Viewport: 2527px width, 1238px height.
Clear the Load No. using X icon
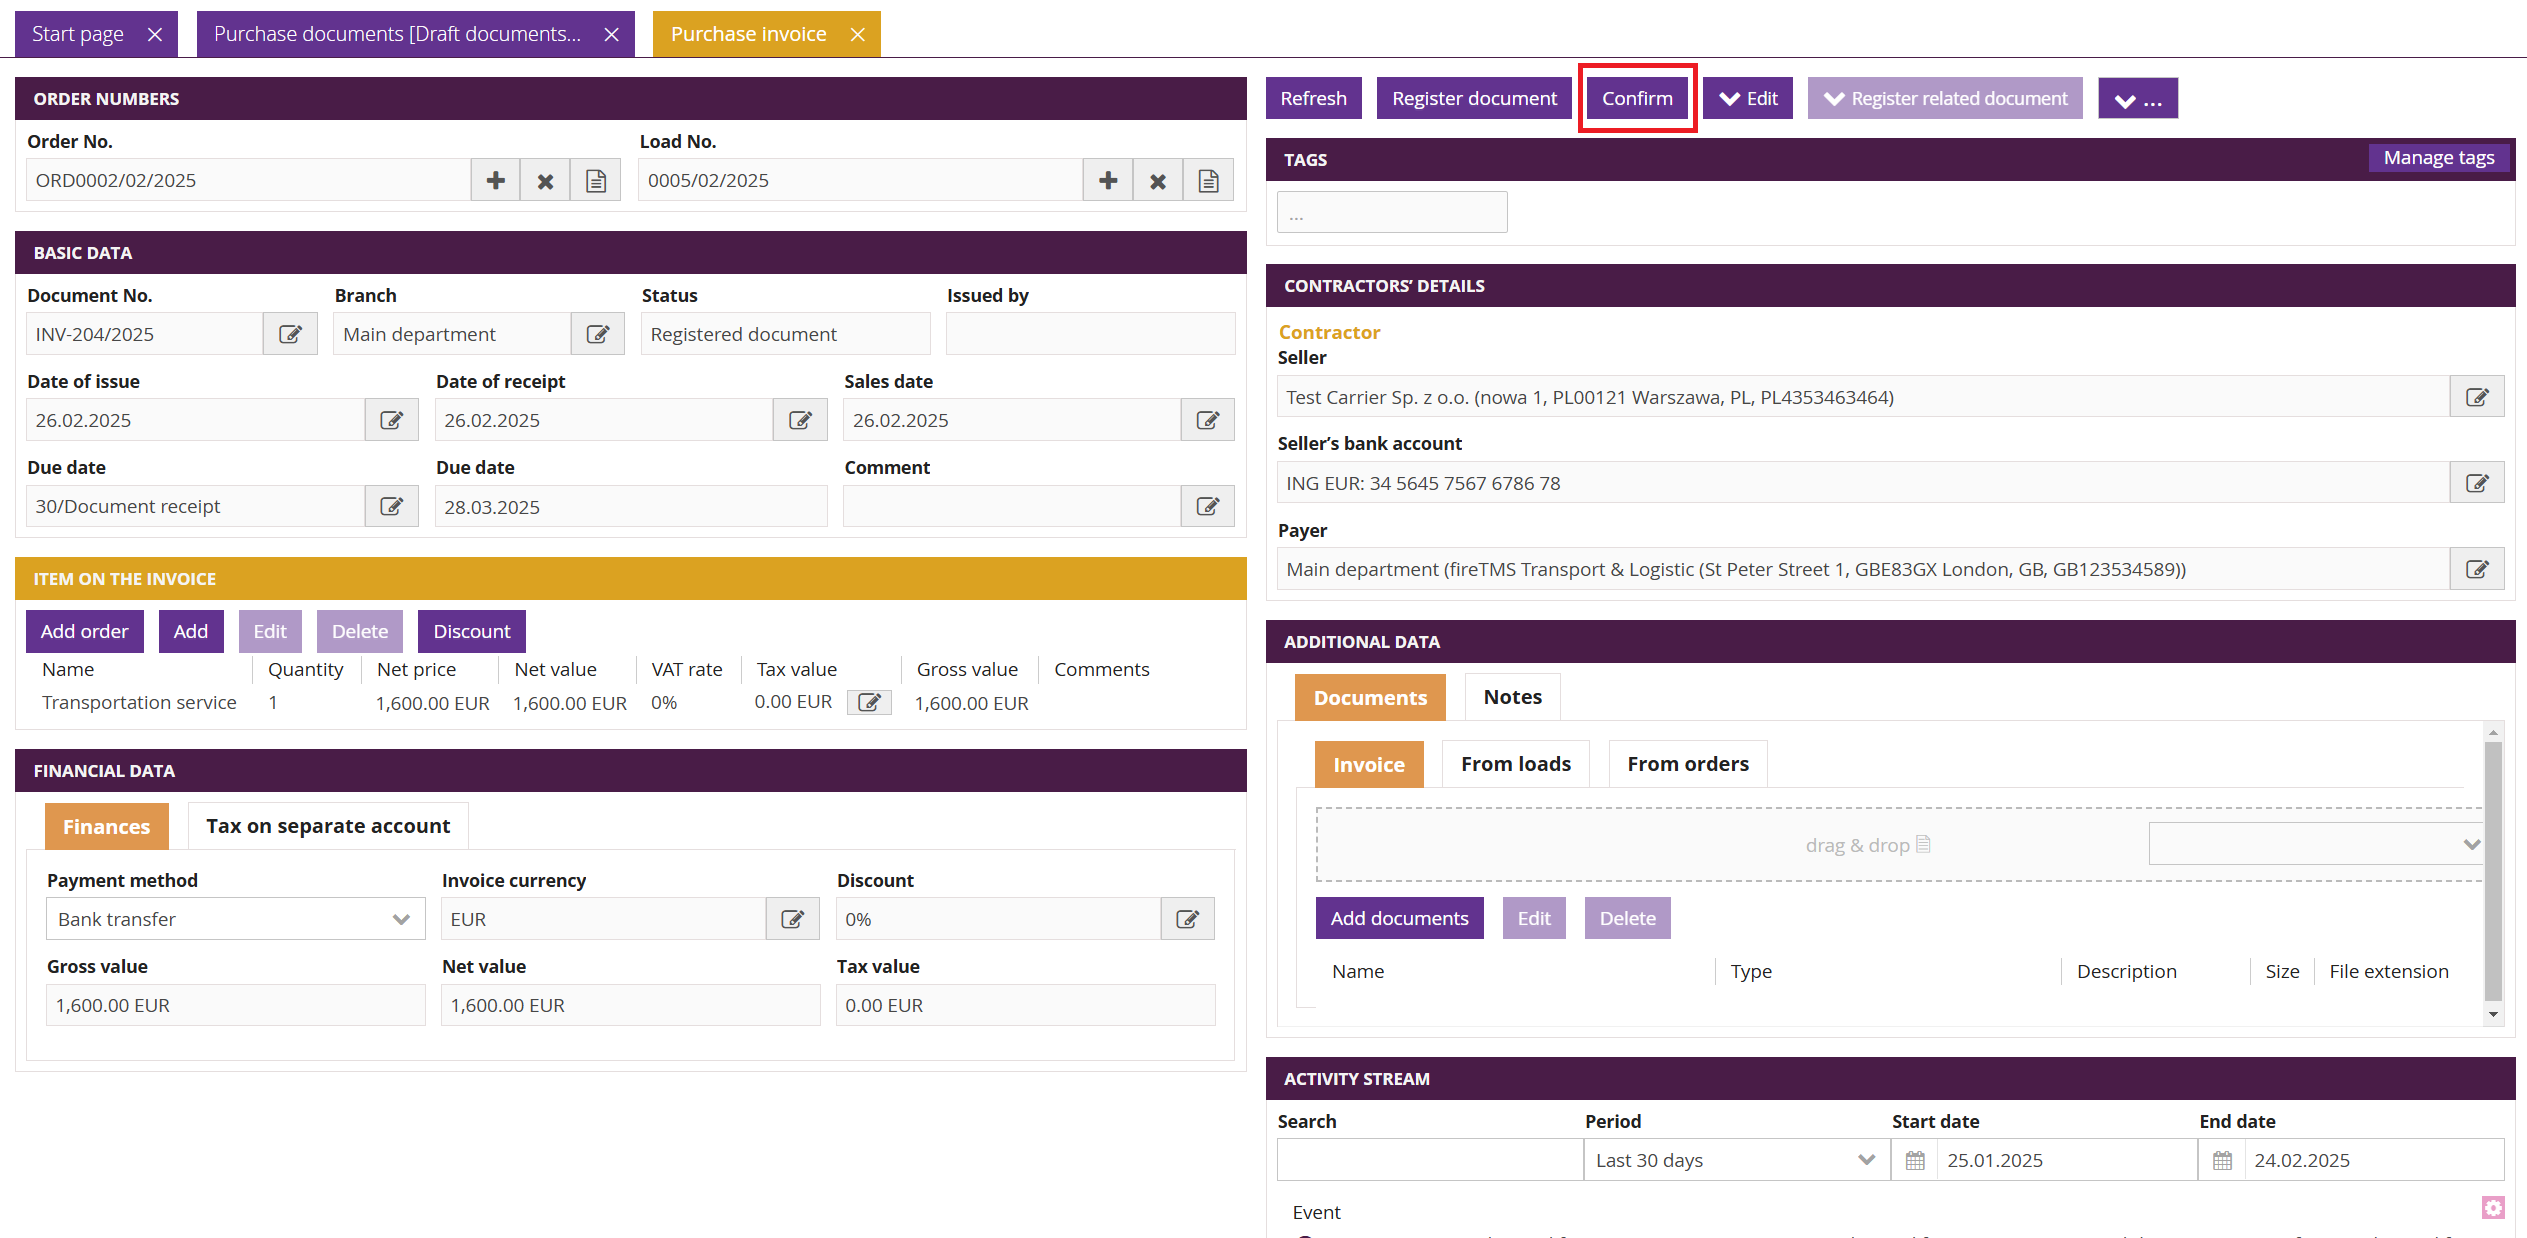[x=1157, y=181]
